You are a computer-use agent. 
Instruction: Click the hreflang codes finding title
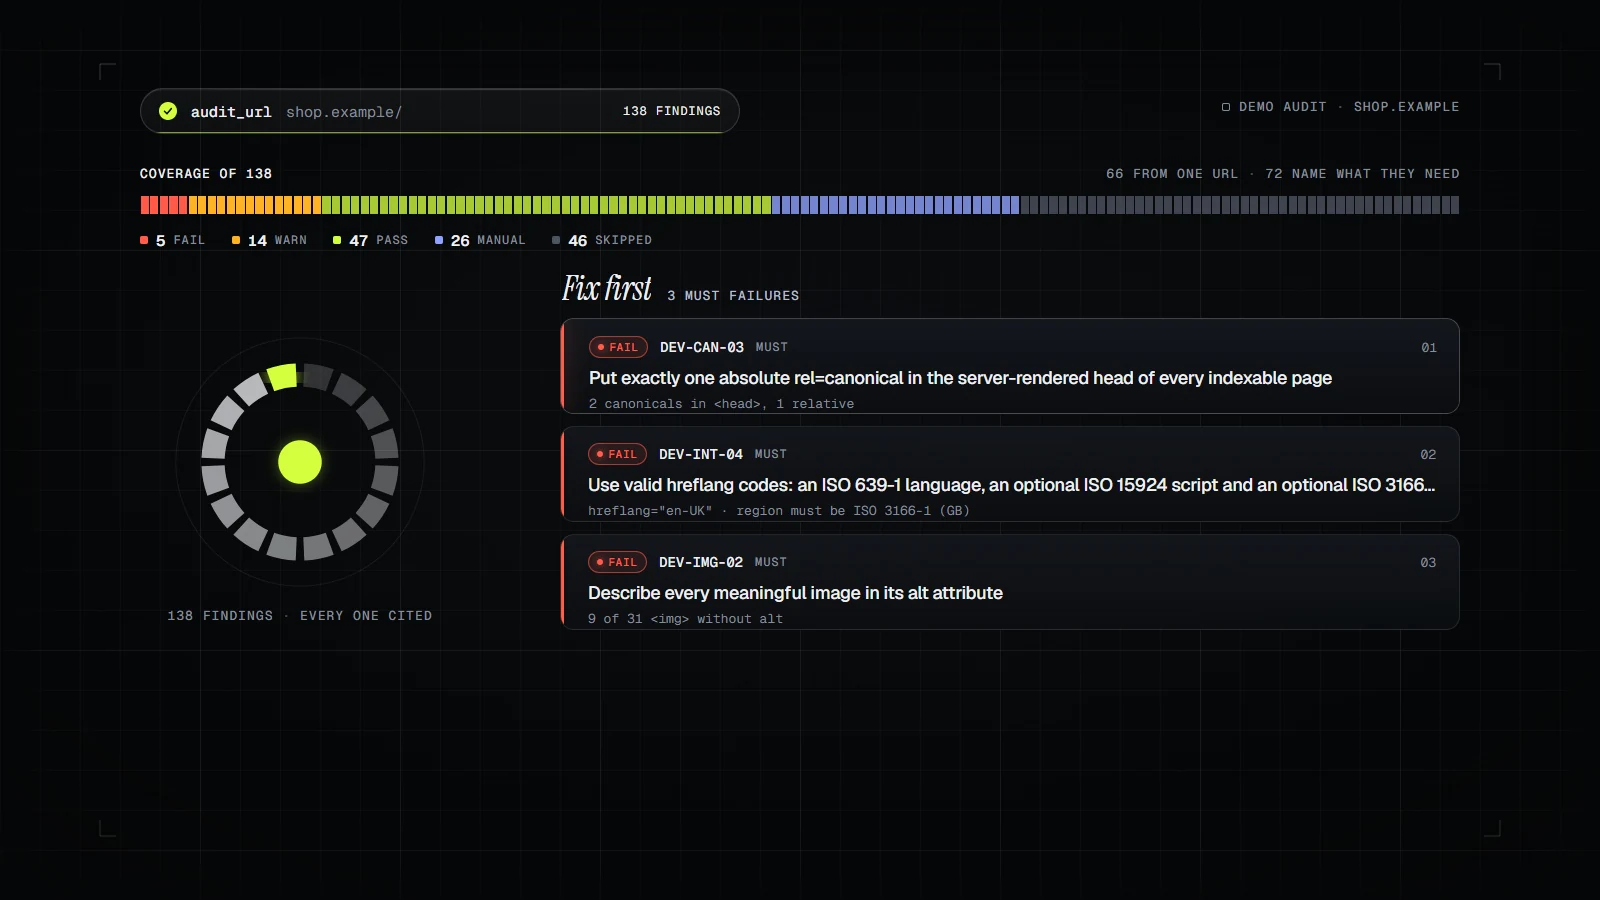(1011, 485)
